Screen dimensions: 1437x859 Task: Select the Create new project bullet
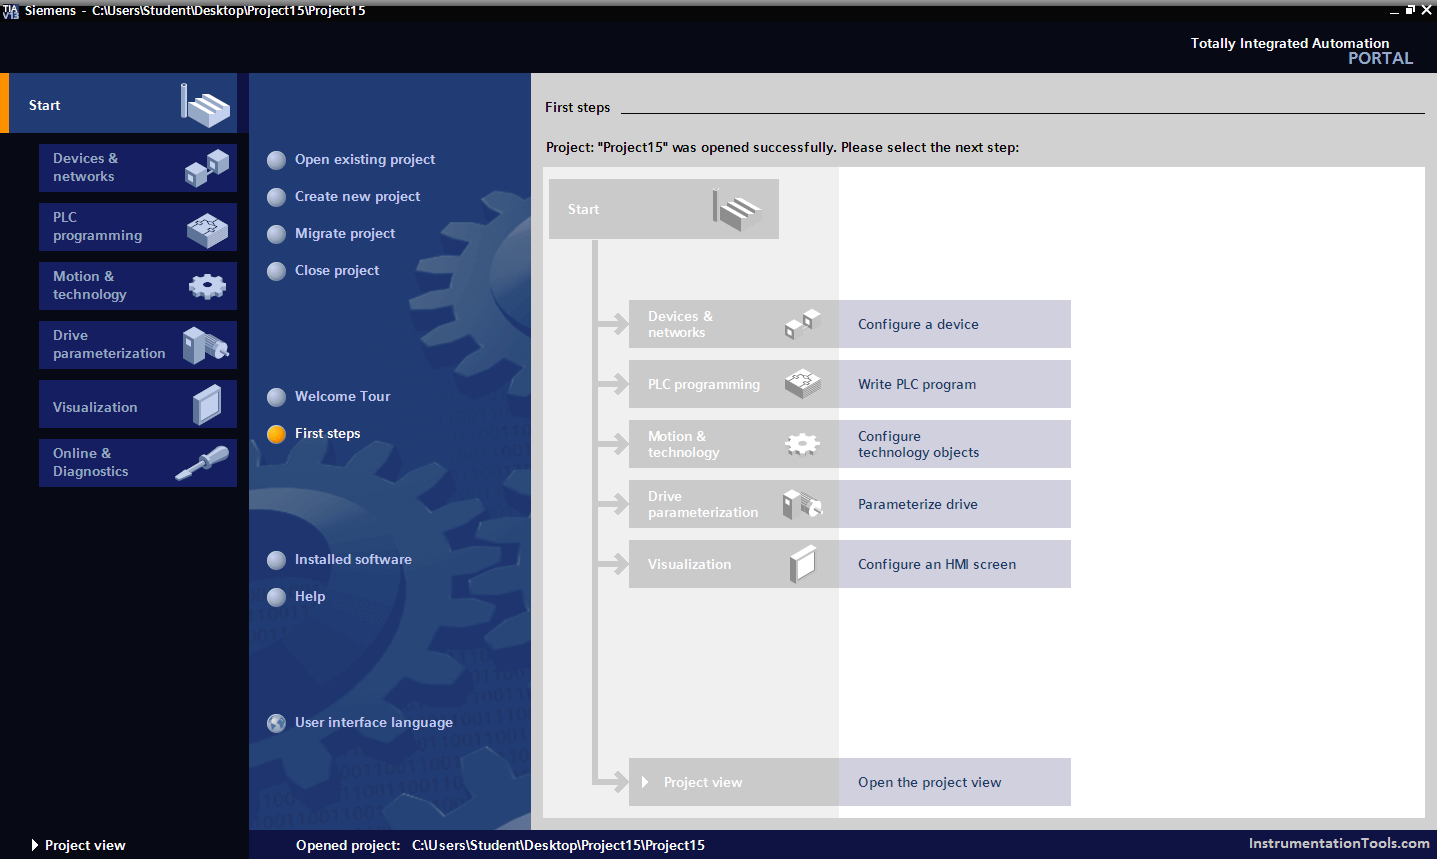click(277, 197)
